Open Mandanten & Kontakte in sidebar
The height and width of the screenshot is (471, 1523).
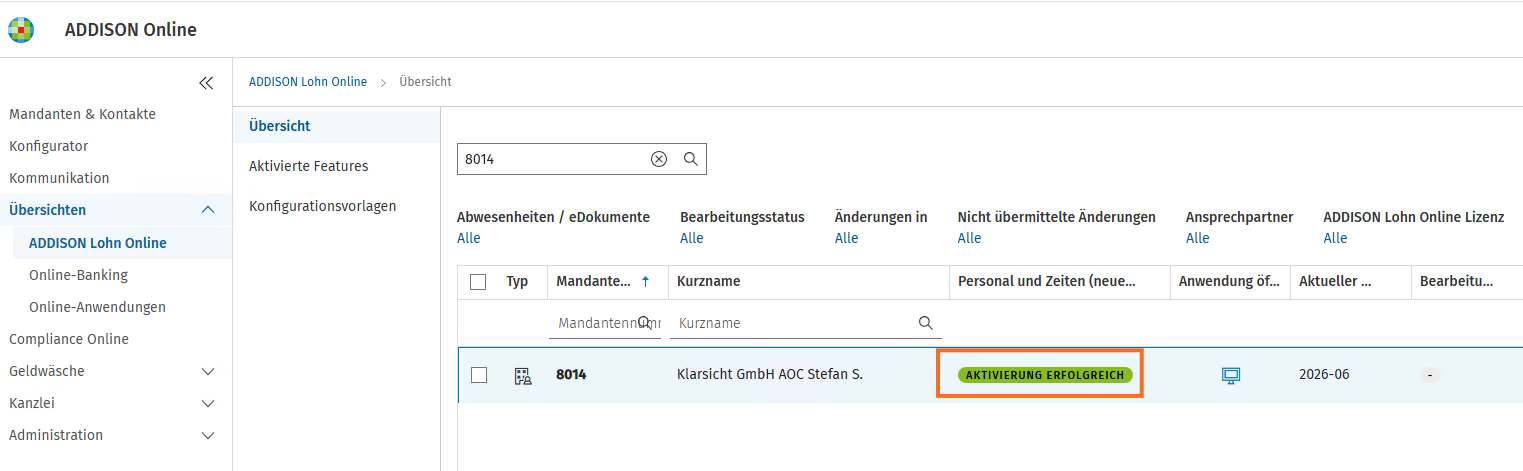coord(82,114)
